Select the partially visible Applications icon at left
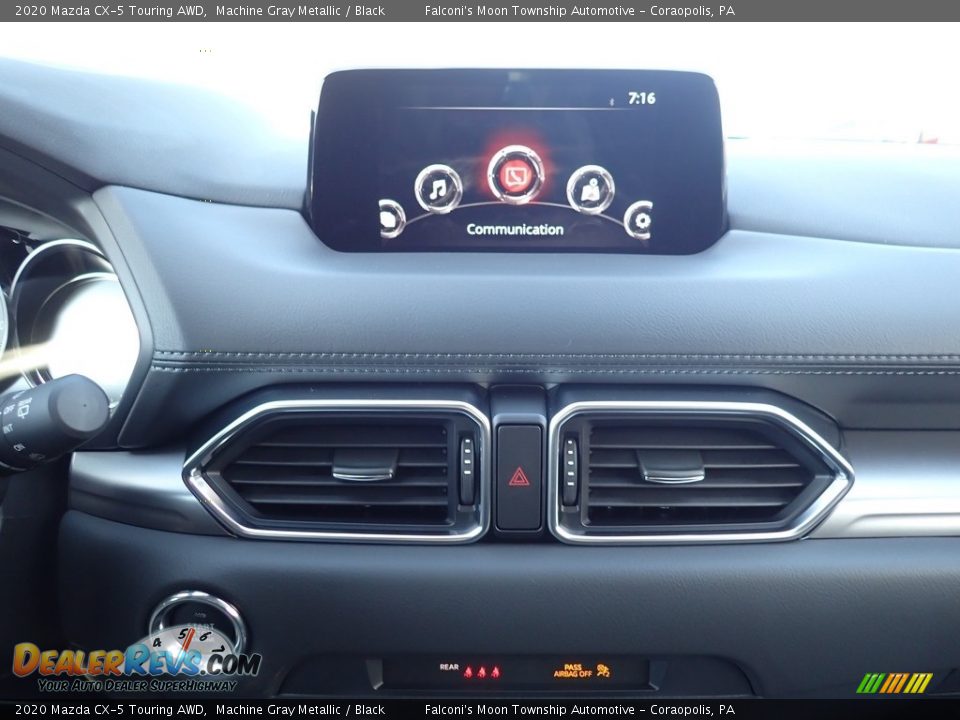 click(x=390, y=218)
